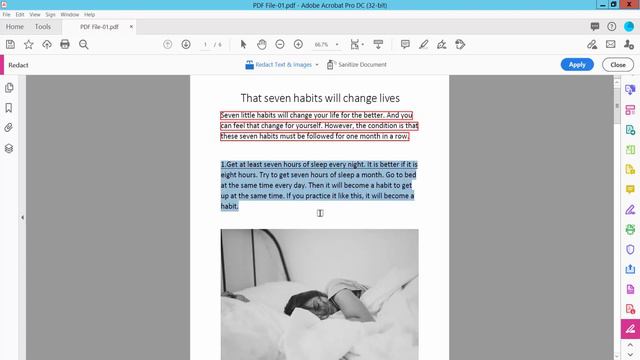Select the highlight text pen tool
The height and width of the screenshot is (360, 640).
point(424,44)
